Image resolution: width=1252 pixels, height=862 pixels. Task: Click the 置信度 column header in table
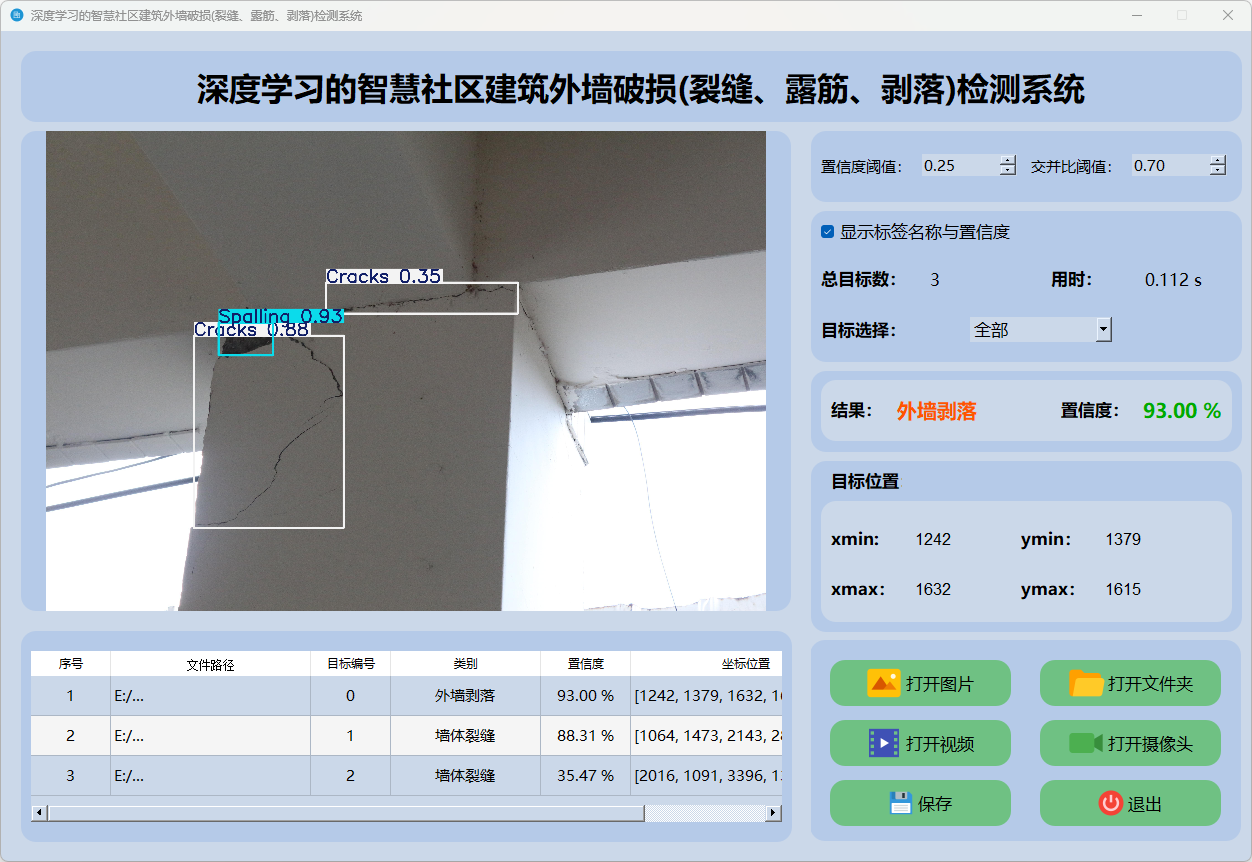[586, 664]
